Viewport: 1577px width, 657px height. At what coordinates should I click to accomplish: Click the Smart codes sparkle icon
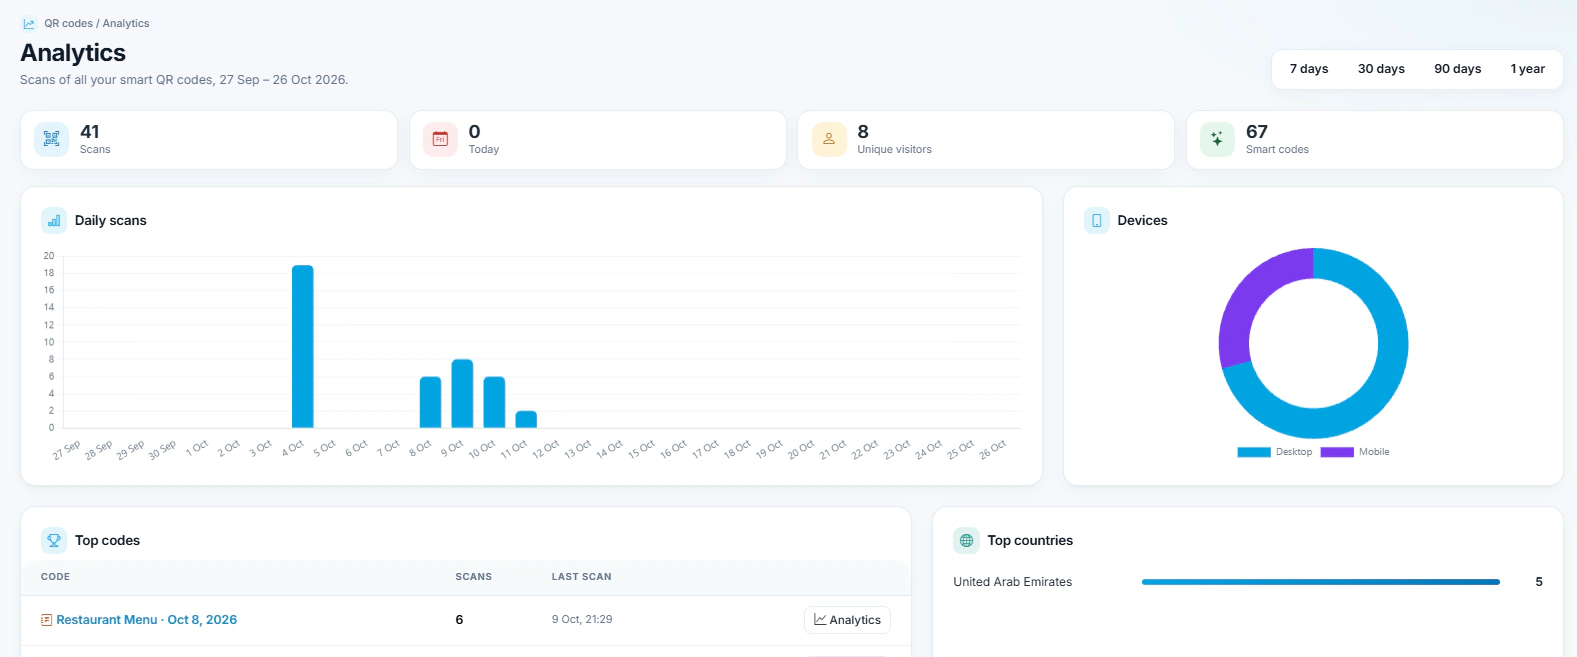point(1217,140)
